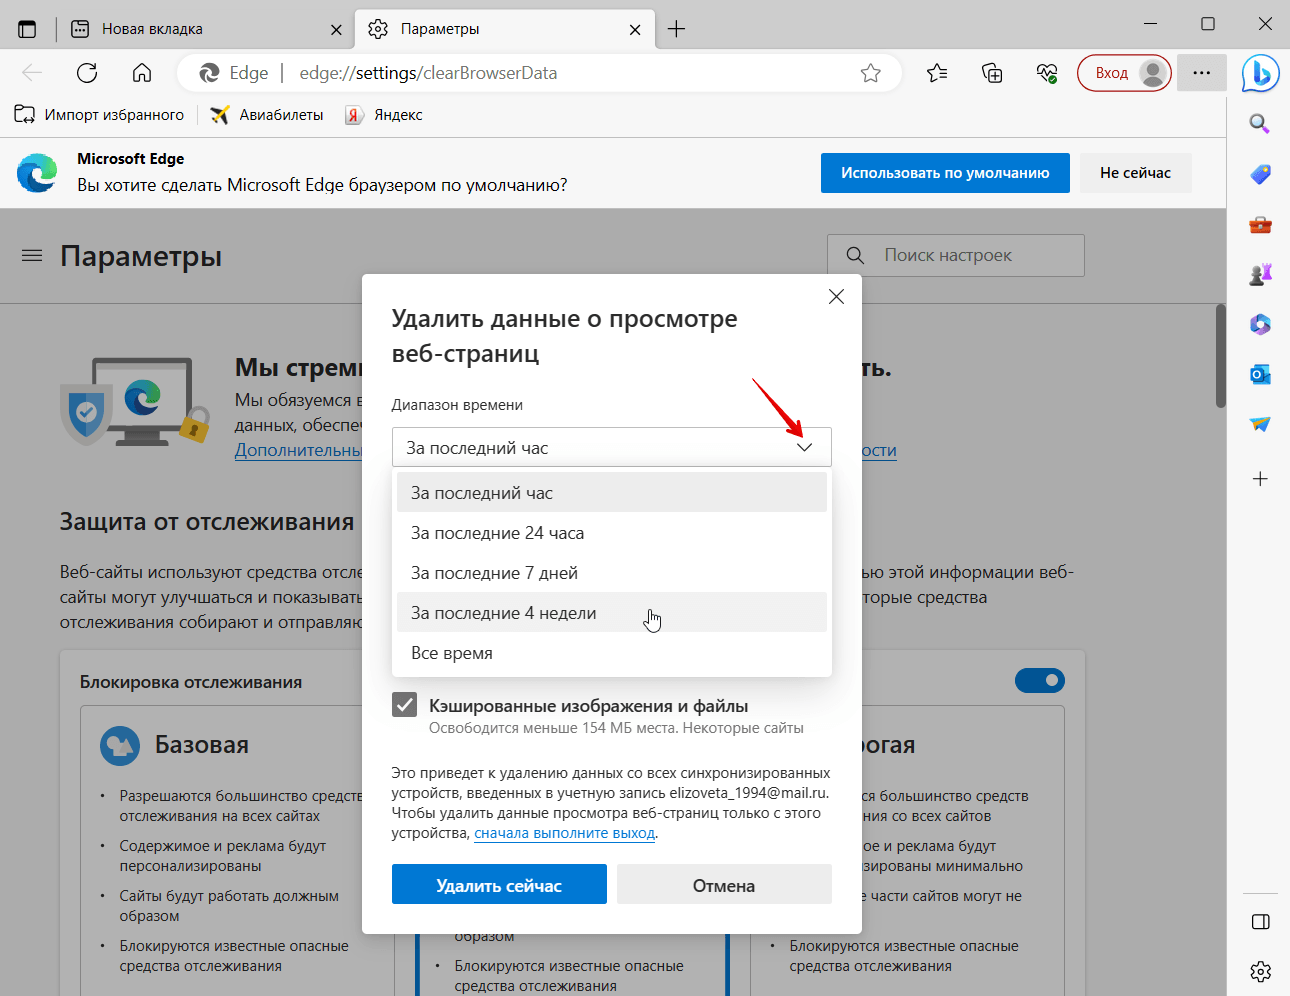
Task: Close the clear browsing data dialog
Action: pos(837,297)
